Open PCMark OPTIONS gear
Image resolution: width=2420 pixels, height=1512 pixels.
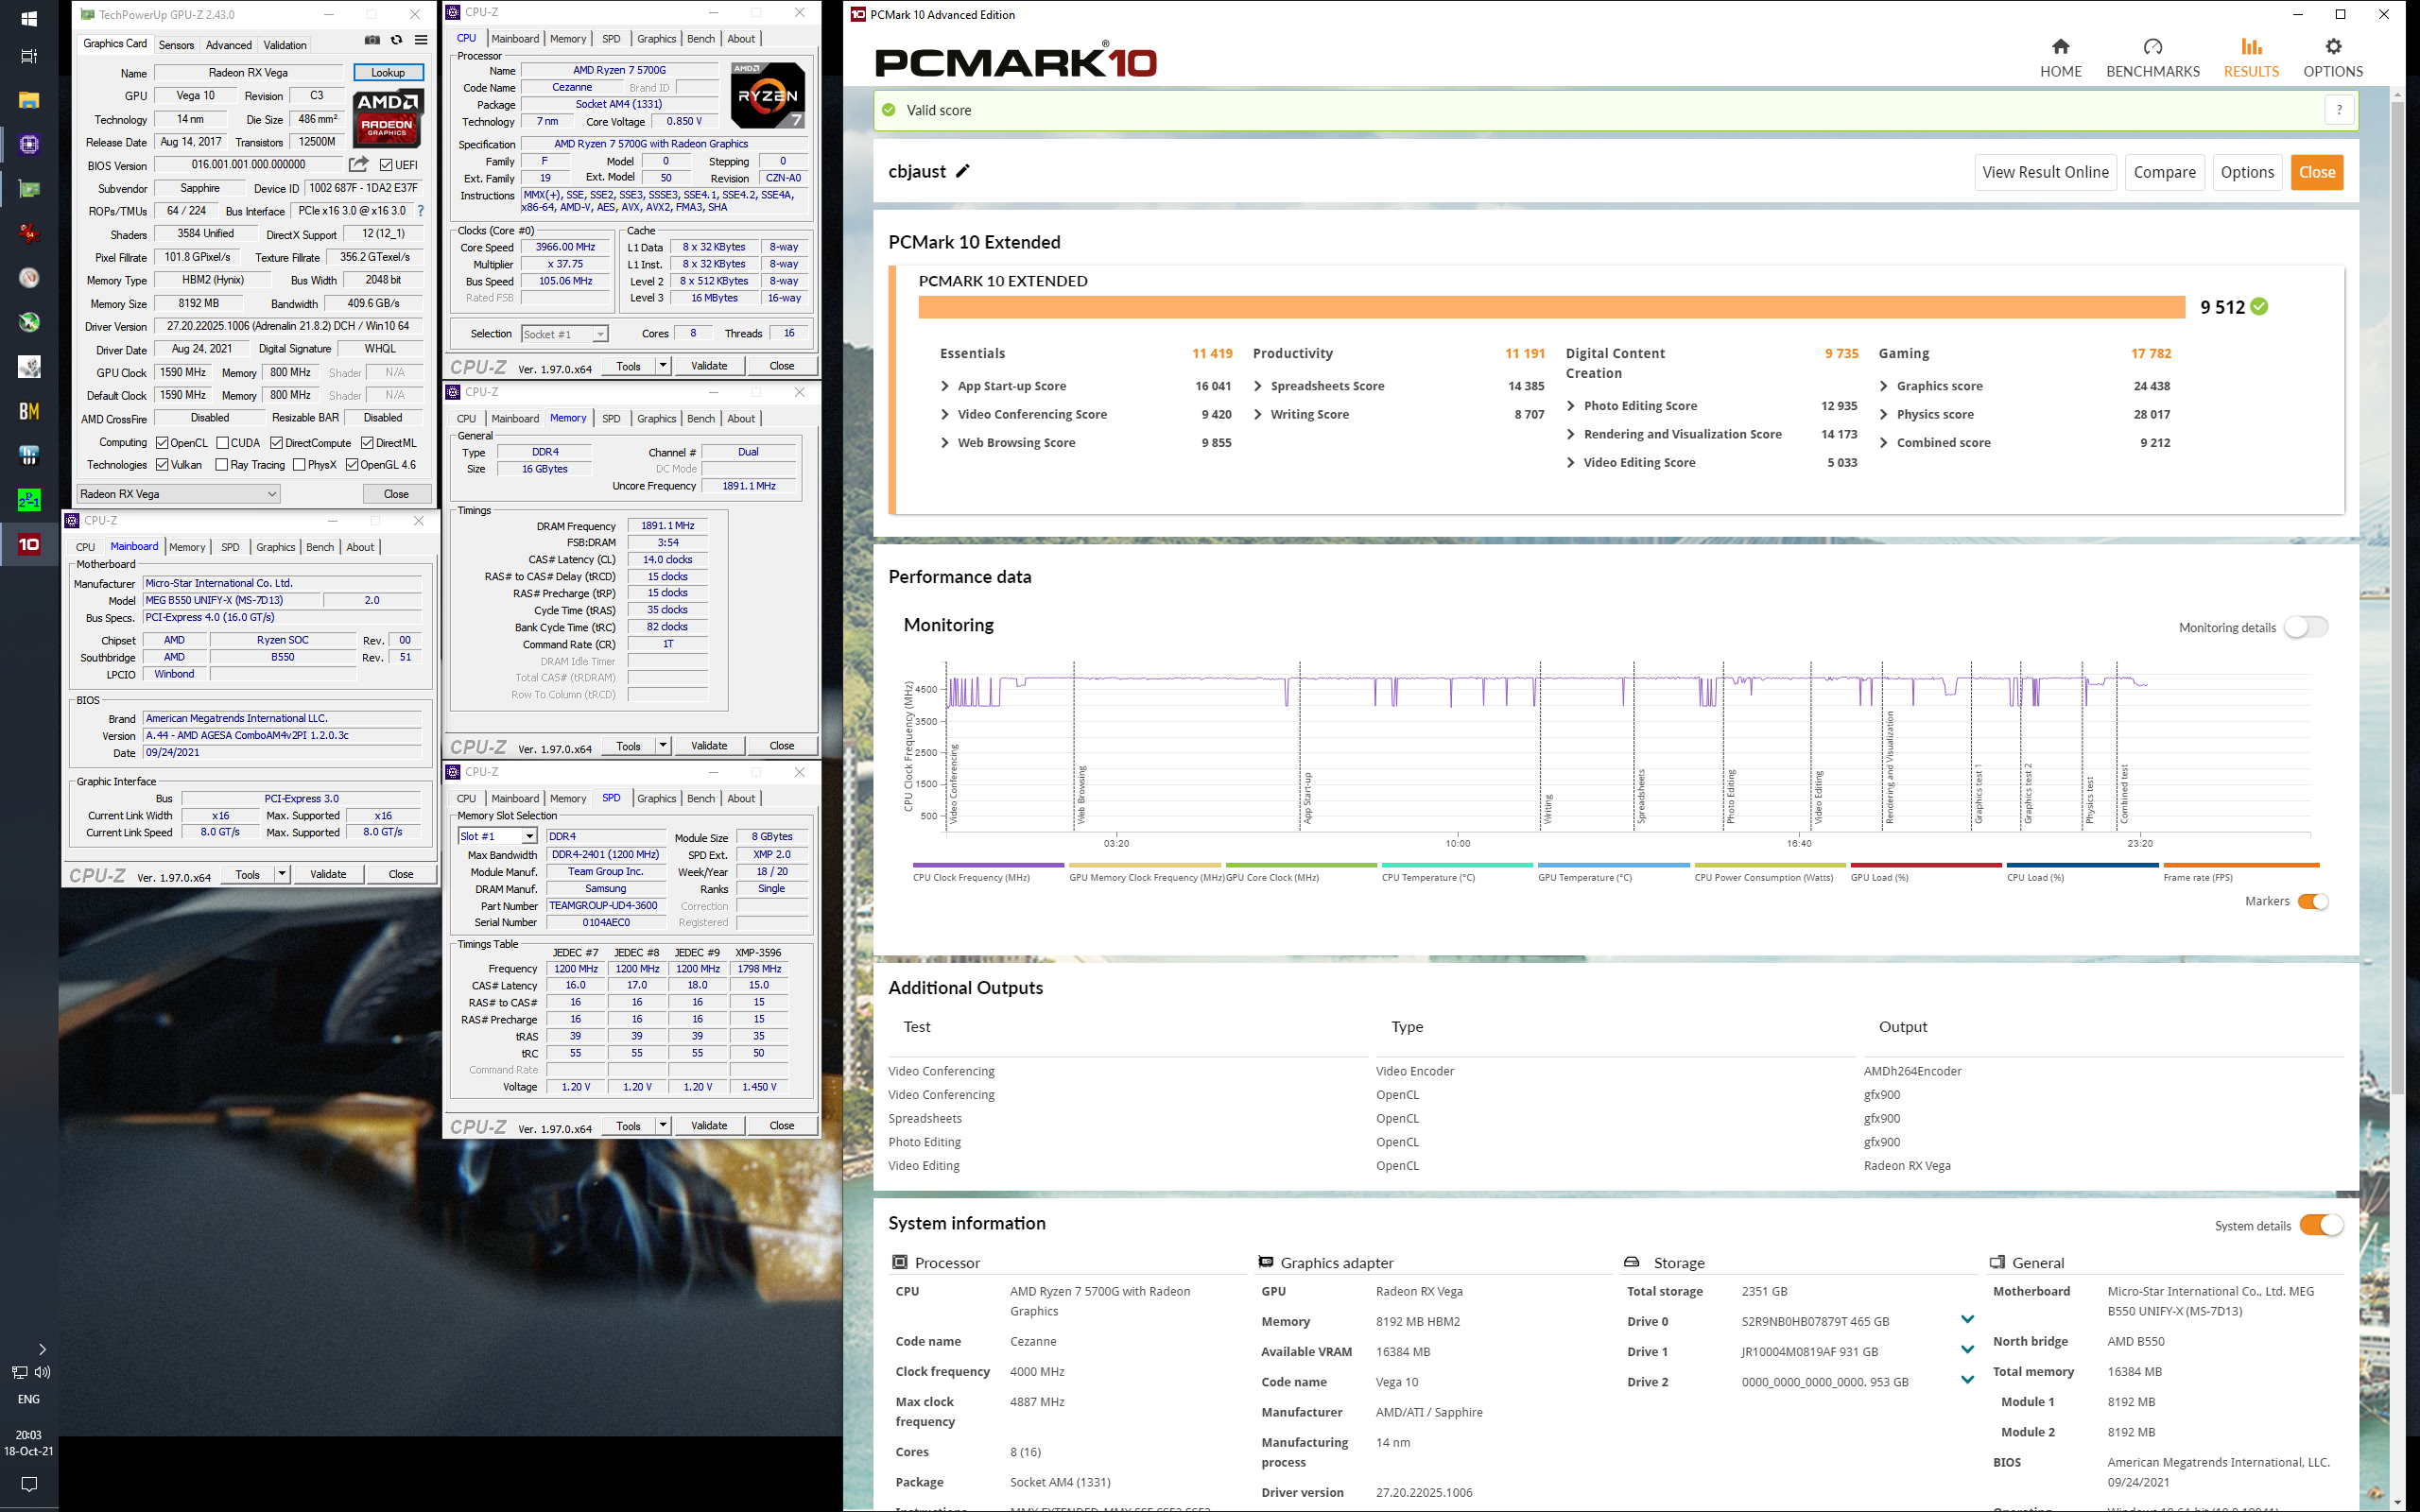click(x=2333, y=58)
